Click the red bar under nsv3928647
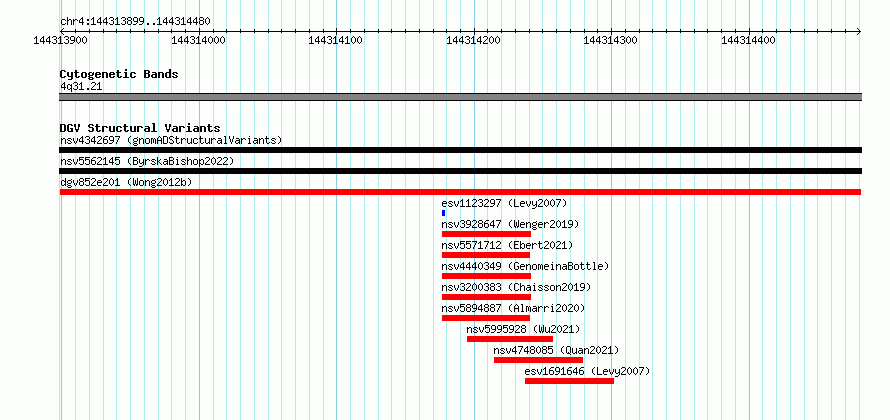The width and height of the screenshot is (890, 420). click(x=486, y=234)
